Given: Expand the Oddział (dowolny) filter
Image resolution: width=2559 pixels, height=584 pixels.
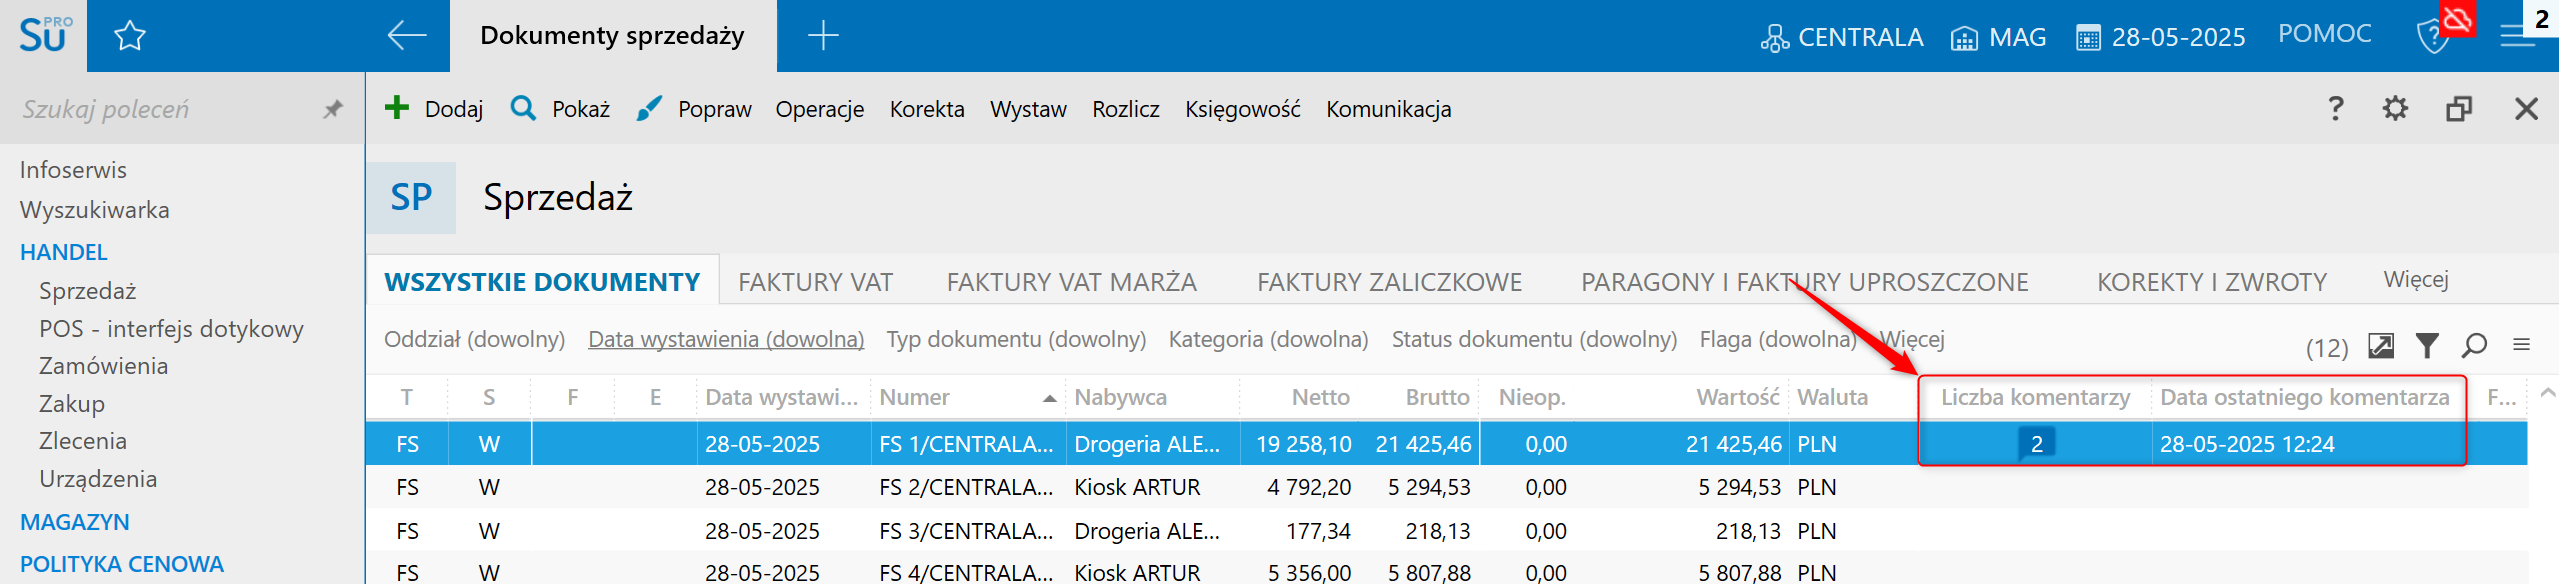Looking at the screenshot, I should click(474, 340).
